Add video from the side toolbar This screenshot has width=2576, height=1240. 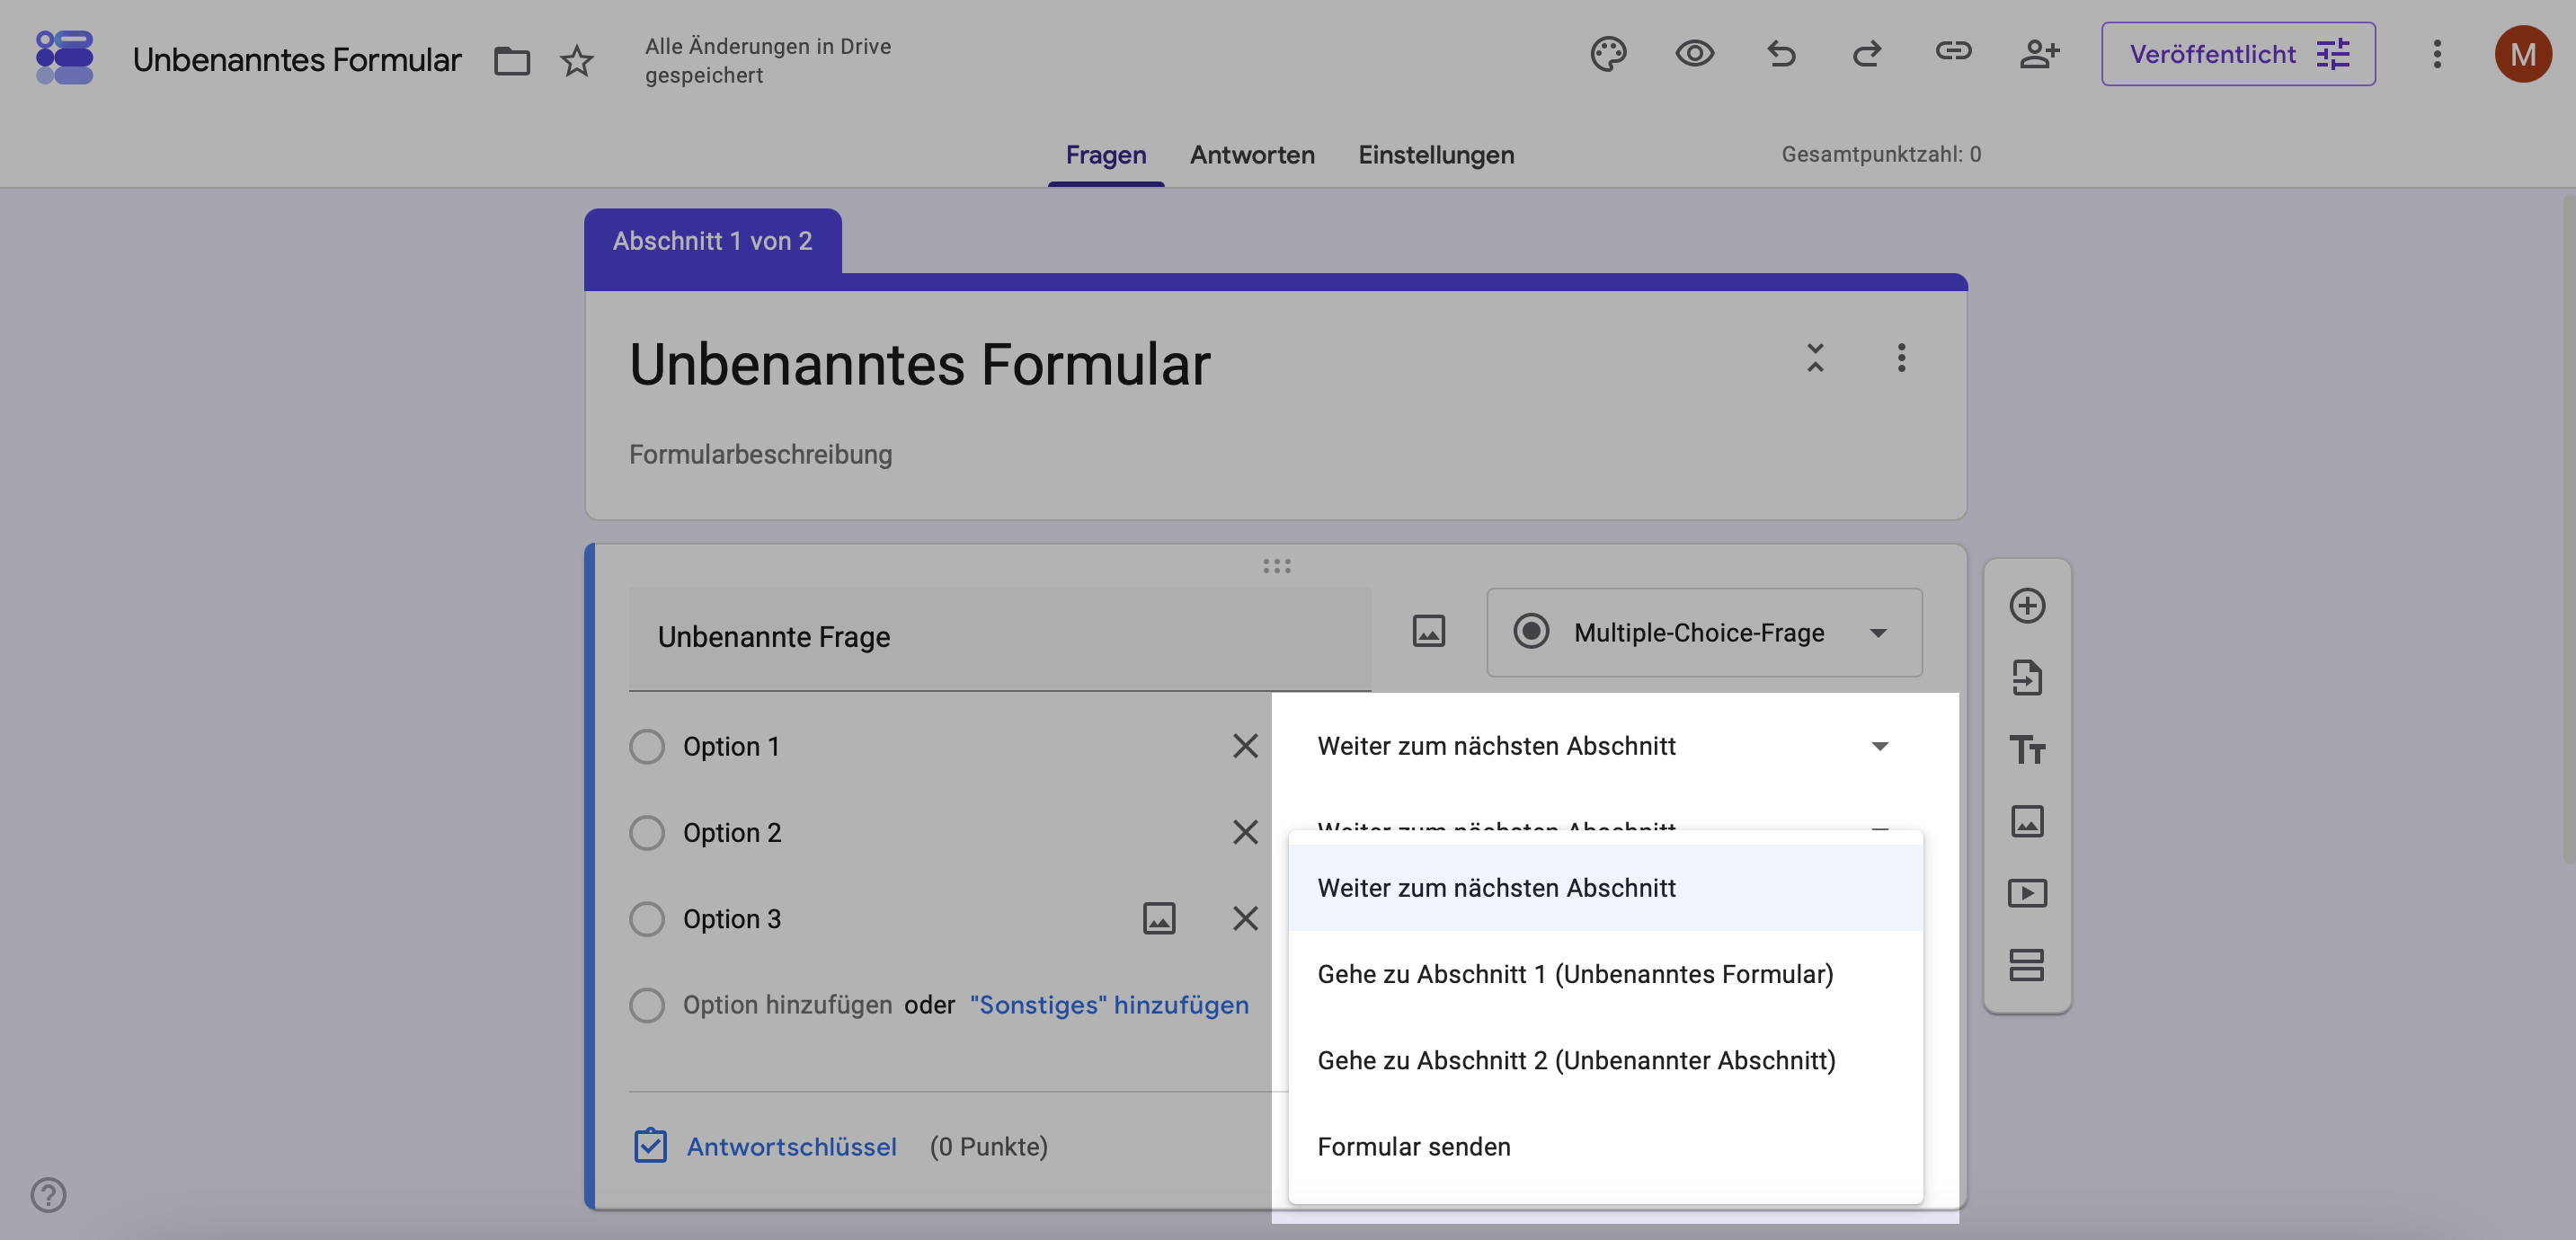(x=2027, y=894)
